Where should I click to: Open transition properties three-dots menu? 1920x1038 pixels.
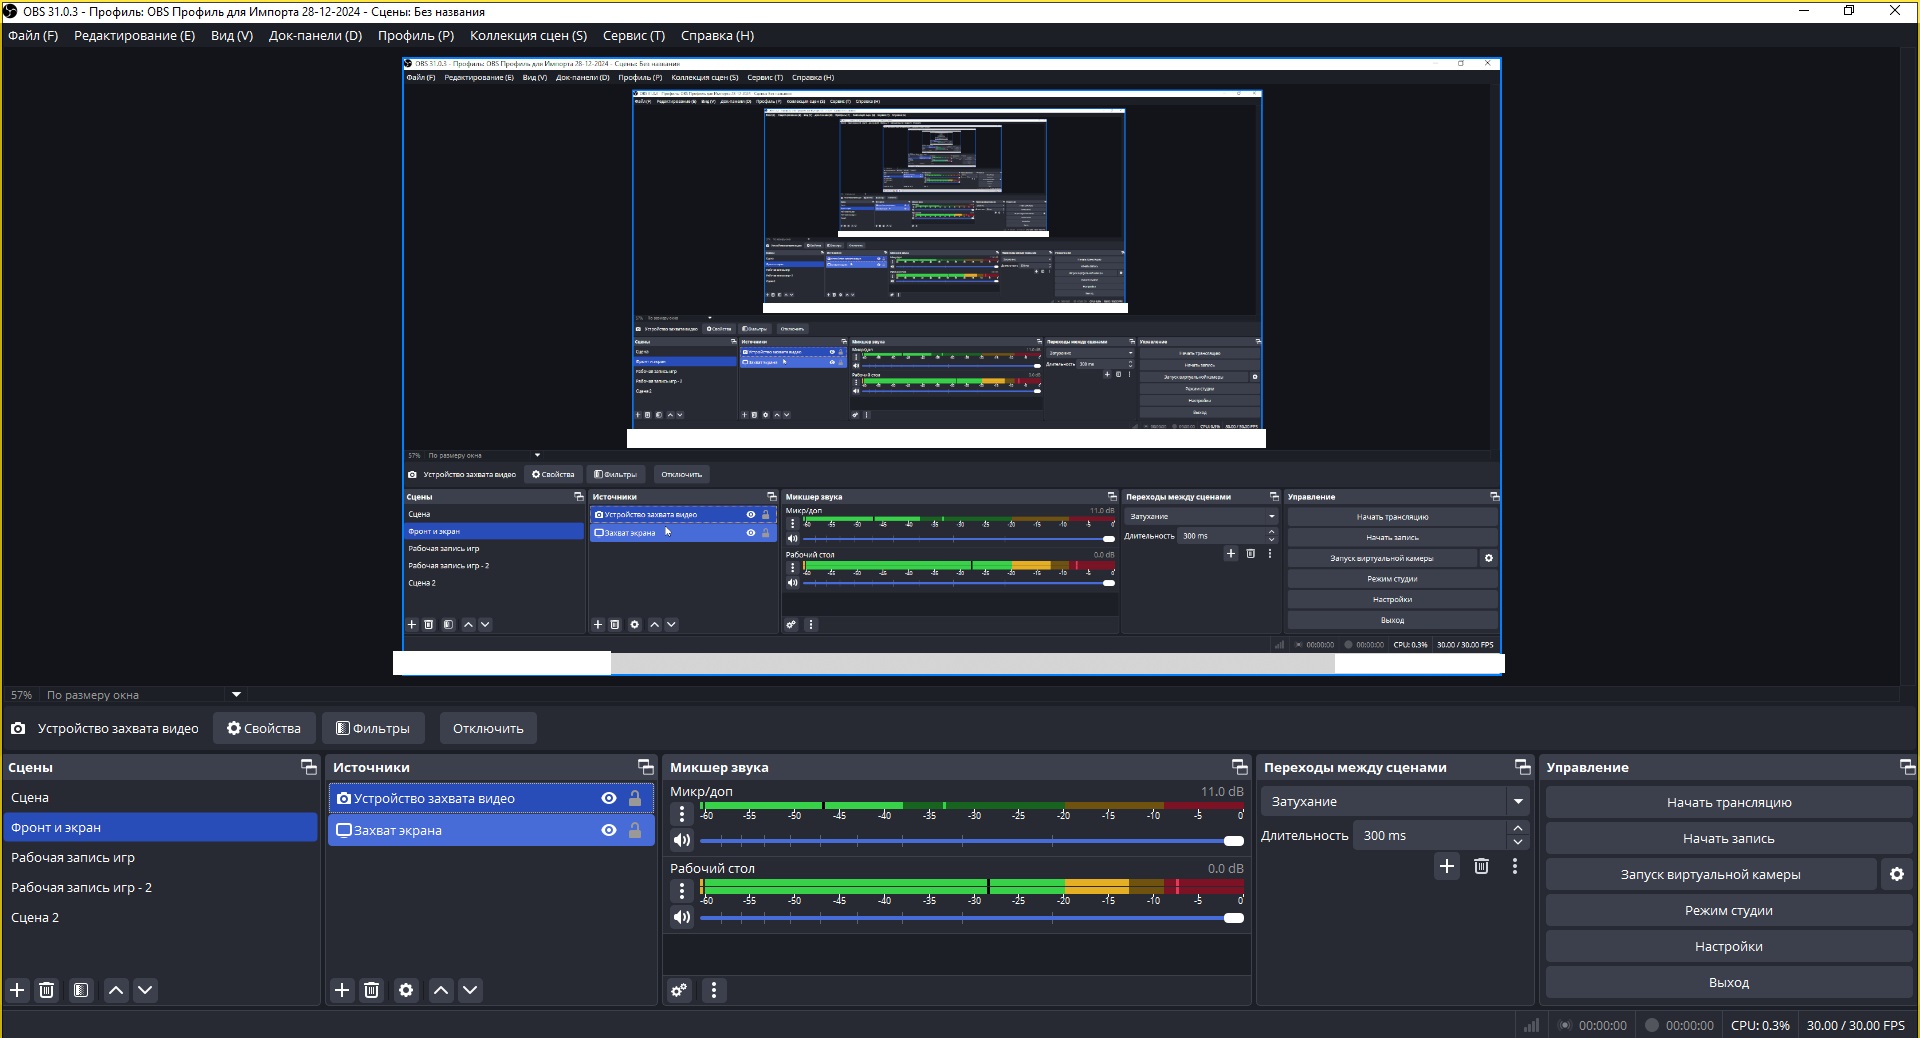pos(1515,866)
